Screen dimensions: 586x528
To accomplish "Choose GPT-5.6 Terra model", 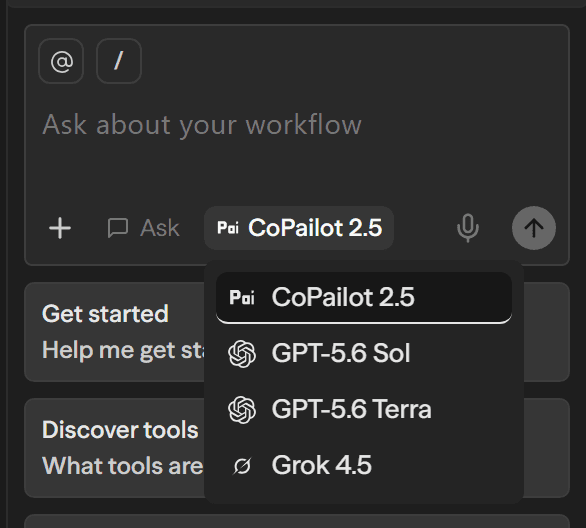I will coord(364,409).
